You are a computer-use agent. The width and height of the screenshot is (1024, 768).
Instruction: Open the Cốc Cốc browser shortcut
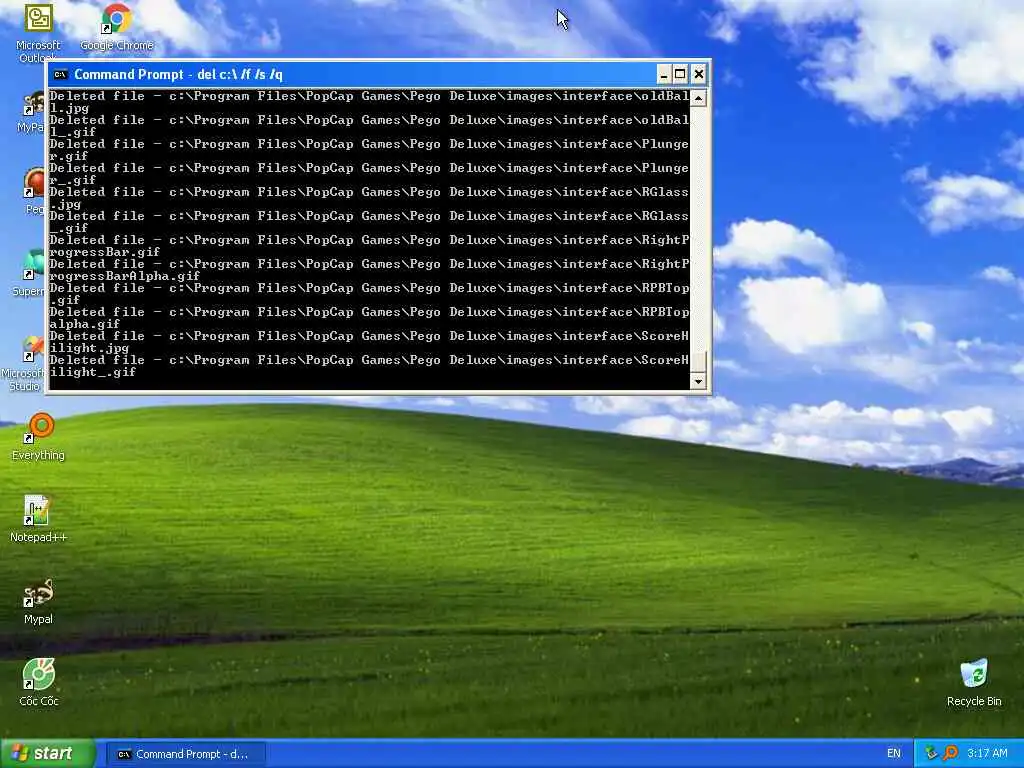click(x=38, y=682)
